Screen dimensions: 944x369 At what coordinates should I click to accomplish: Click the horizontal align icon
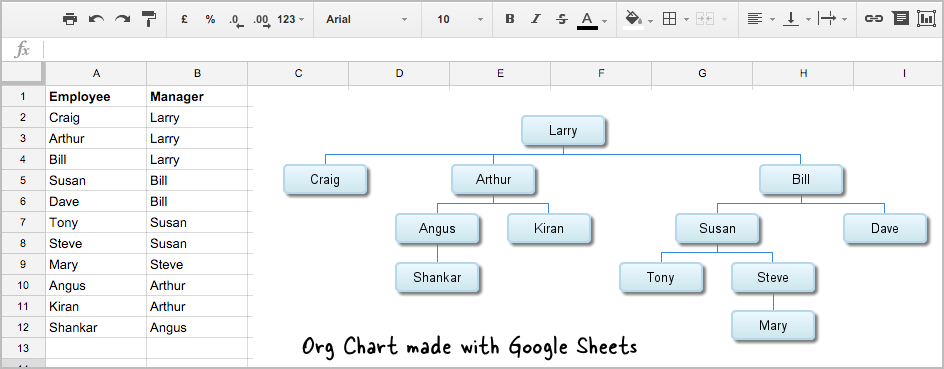pyautogui.click(x=754, y=19)
